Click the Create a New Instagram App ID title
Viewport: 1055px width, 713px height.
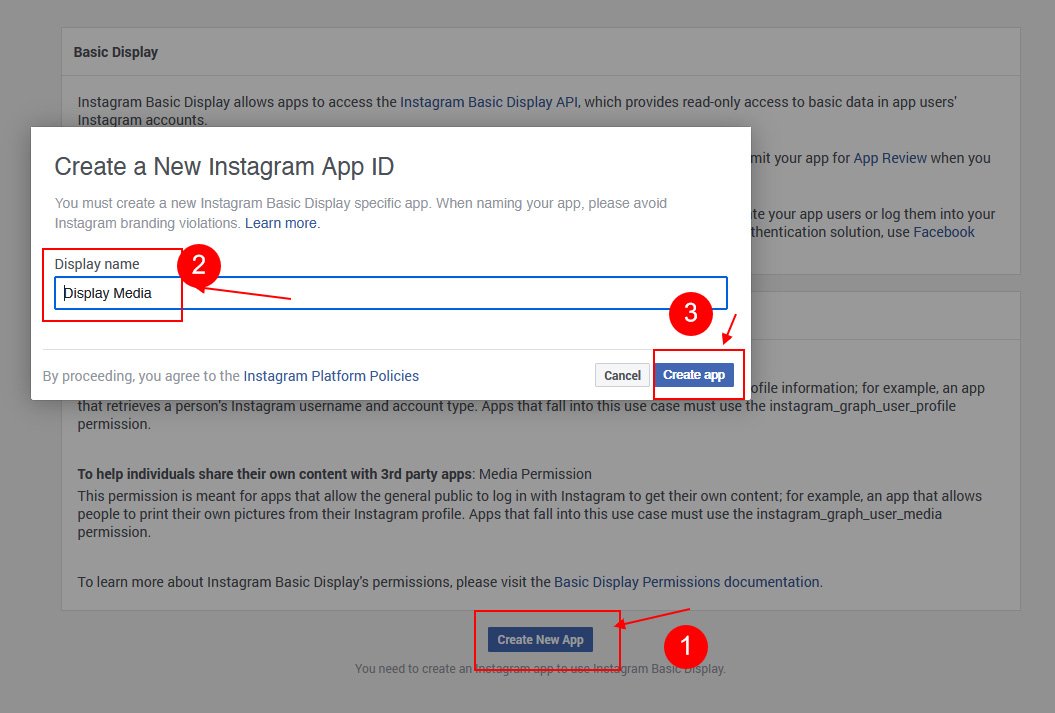224,166
